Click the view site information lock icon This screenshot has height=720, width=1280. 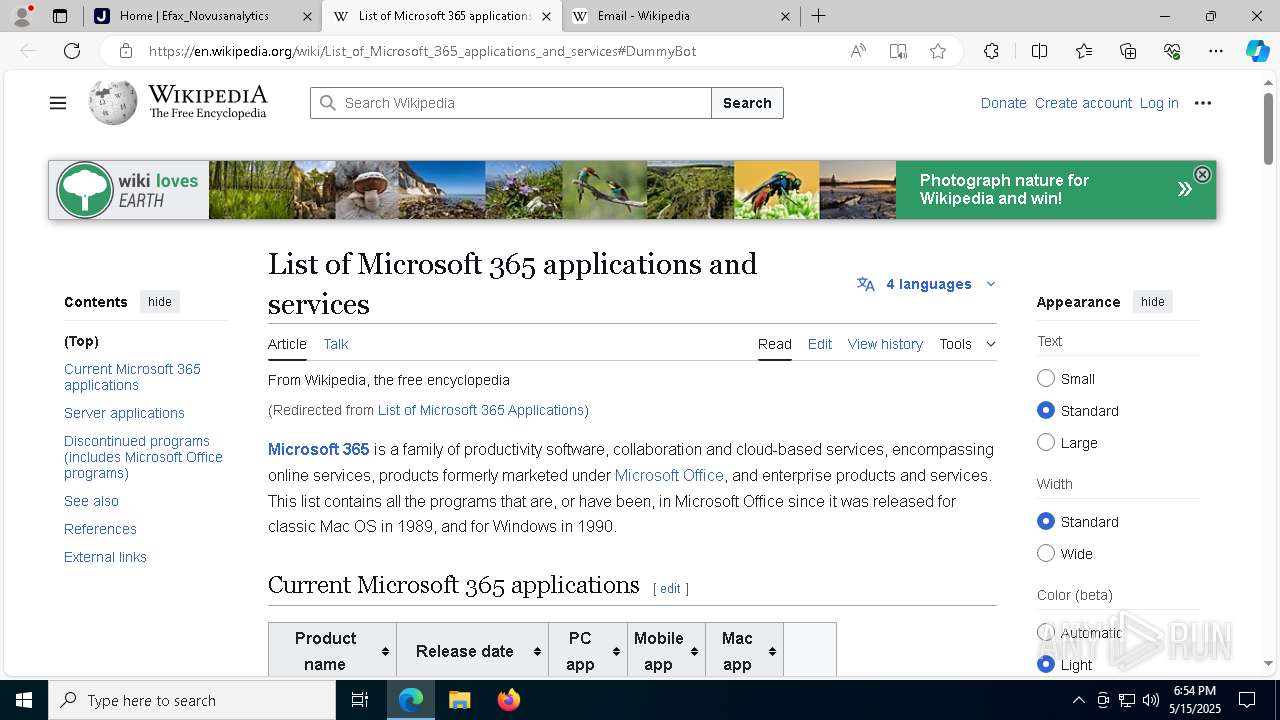pyautogui.click(x=125, y=51)
